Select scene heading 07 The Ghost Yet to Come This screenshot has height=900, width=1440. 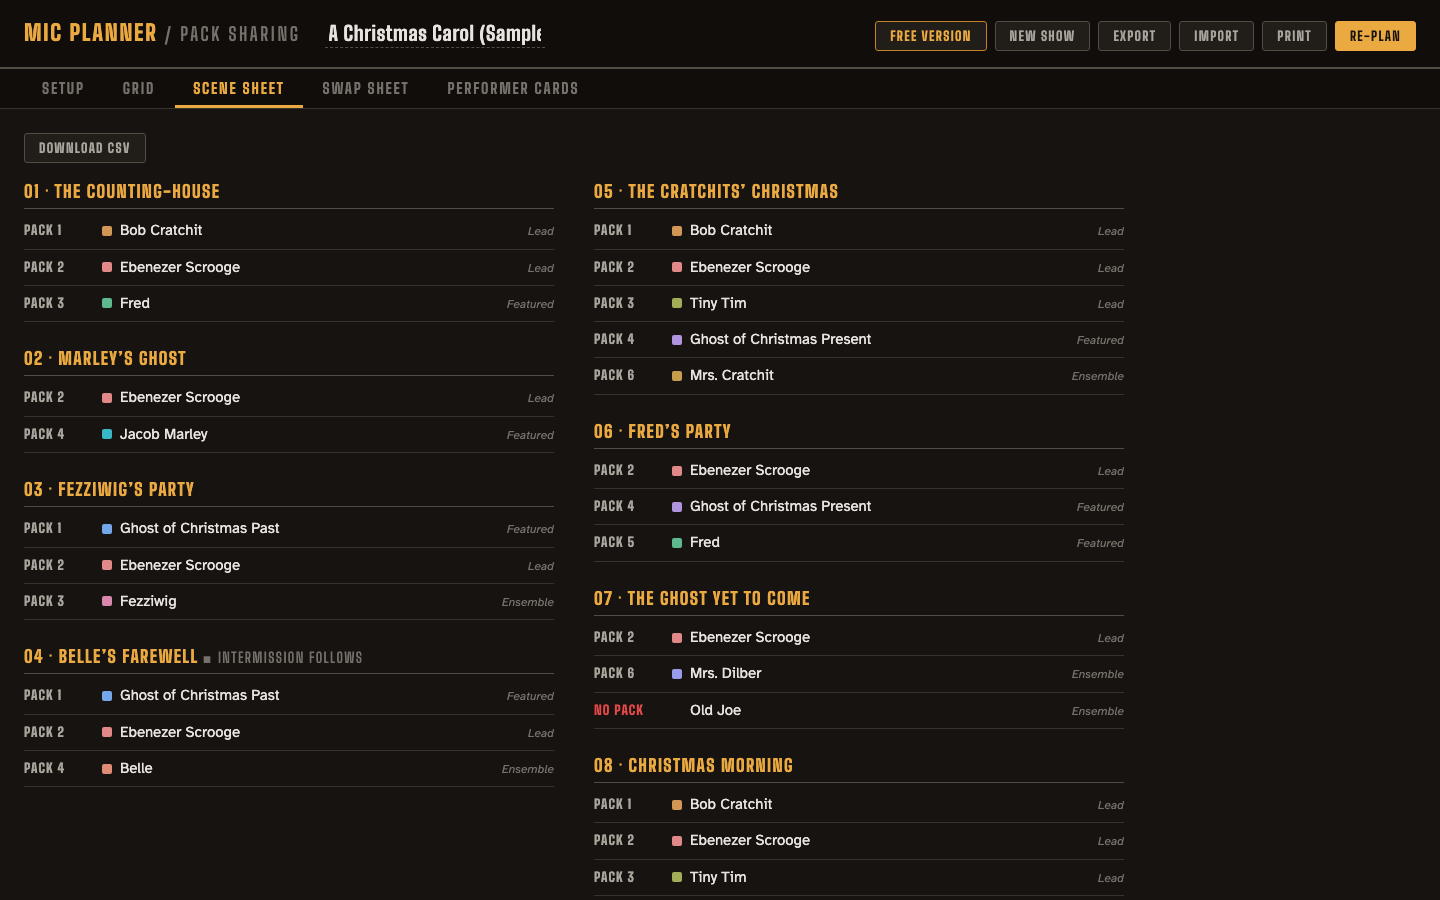pyautogui.click(x=702, y=598)
